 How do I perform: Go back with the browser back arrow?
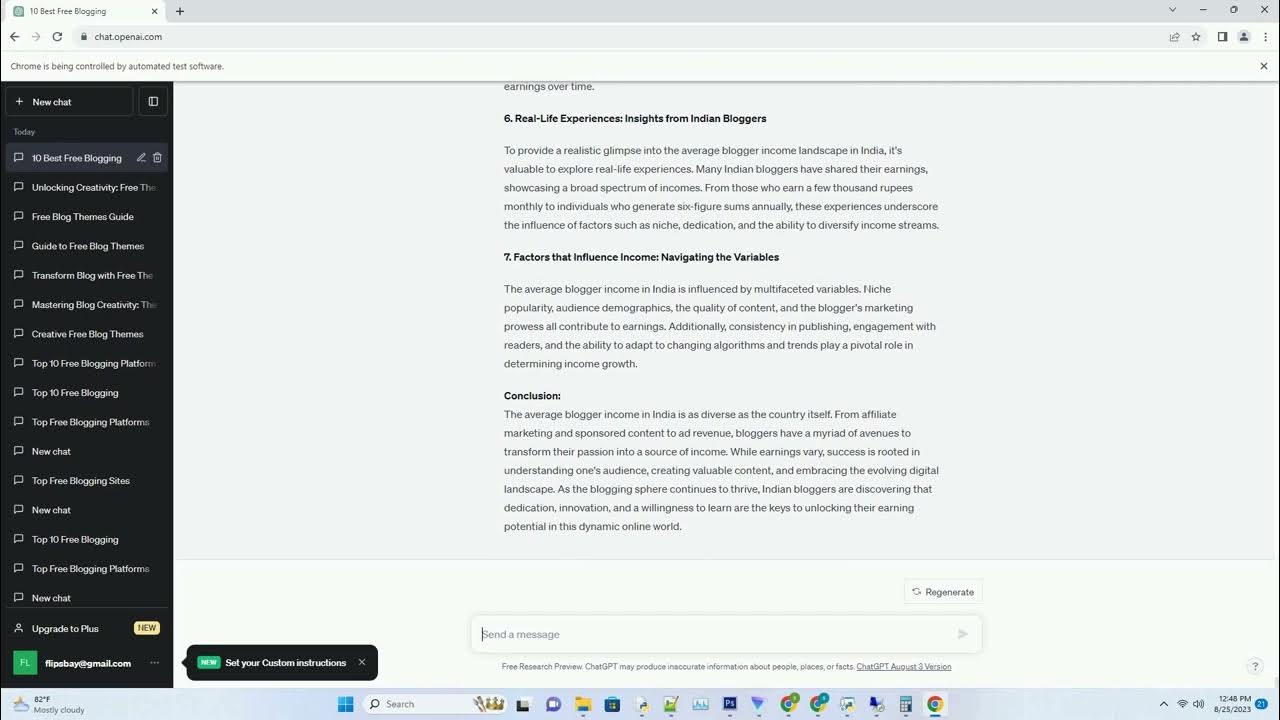[x=14, y=37]
